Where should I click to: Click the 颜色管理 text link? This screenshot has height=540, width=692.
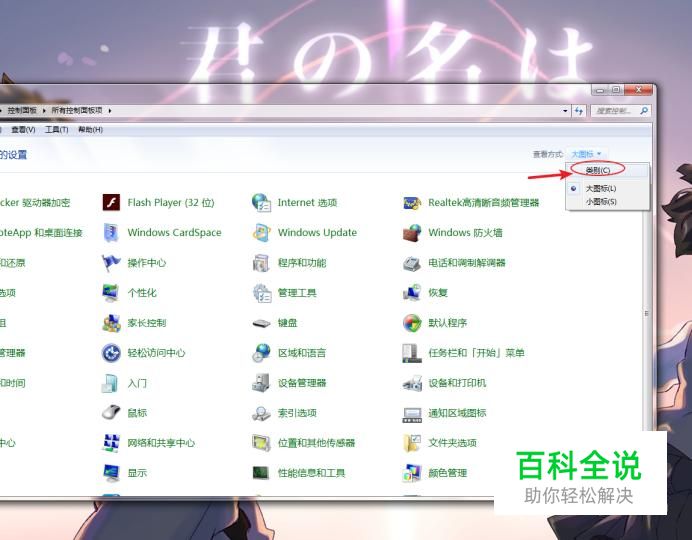448,473
